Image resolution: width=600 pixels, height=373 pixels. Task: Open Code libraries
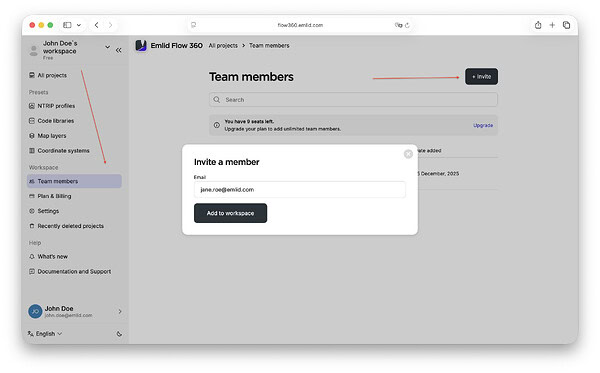coord(56,121)
